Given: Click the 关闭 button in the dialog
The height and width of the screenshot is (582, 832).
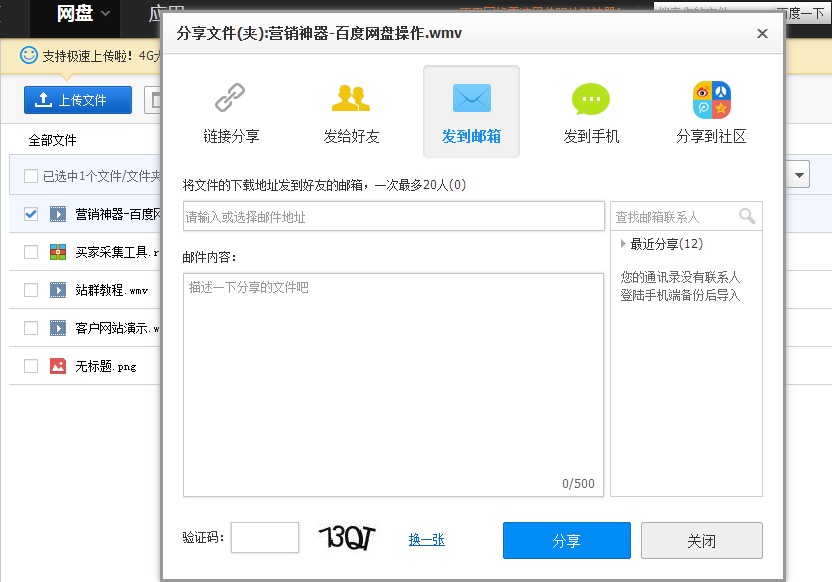Looking at the screenshot, I should pos(701,541).
